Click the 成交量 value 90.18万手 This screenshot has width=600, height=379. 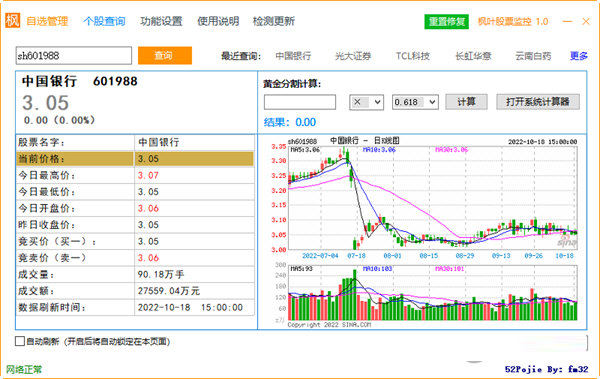tap(161, 274)
